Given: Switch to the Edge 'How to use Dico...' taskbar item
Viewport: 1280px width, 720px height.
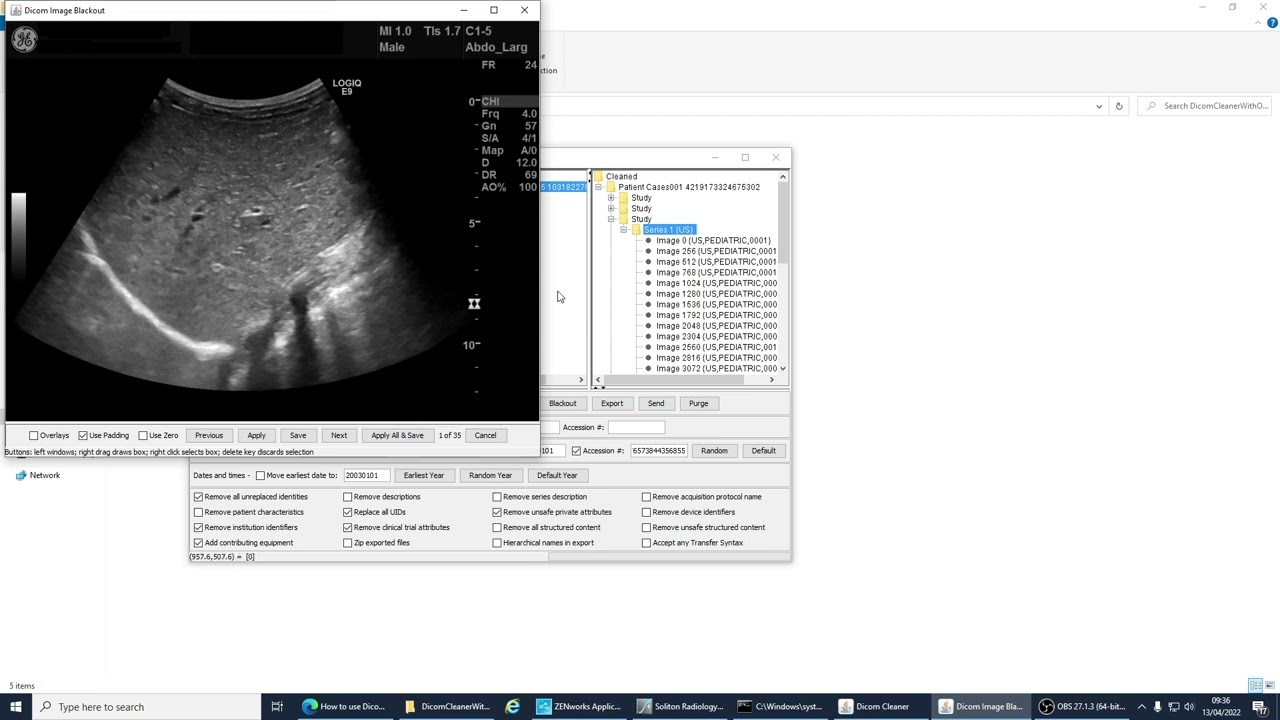Looking at the screenshot, I should (343, 707).
